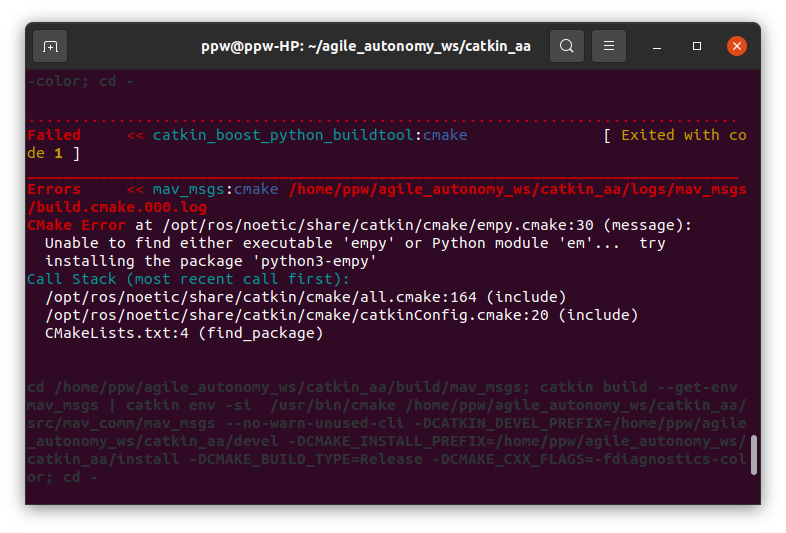Screen dimensions: 786x533
Task: Click the red 'Failed' status text
Action: coord(54,135)
